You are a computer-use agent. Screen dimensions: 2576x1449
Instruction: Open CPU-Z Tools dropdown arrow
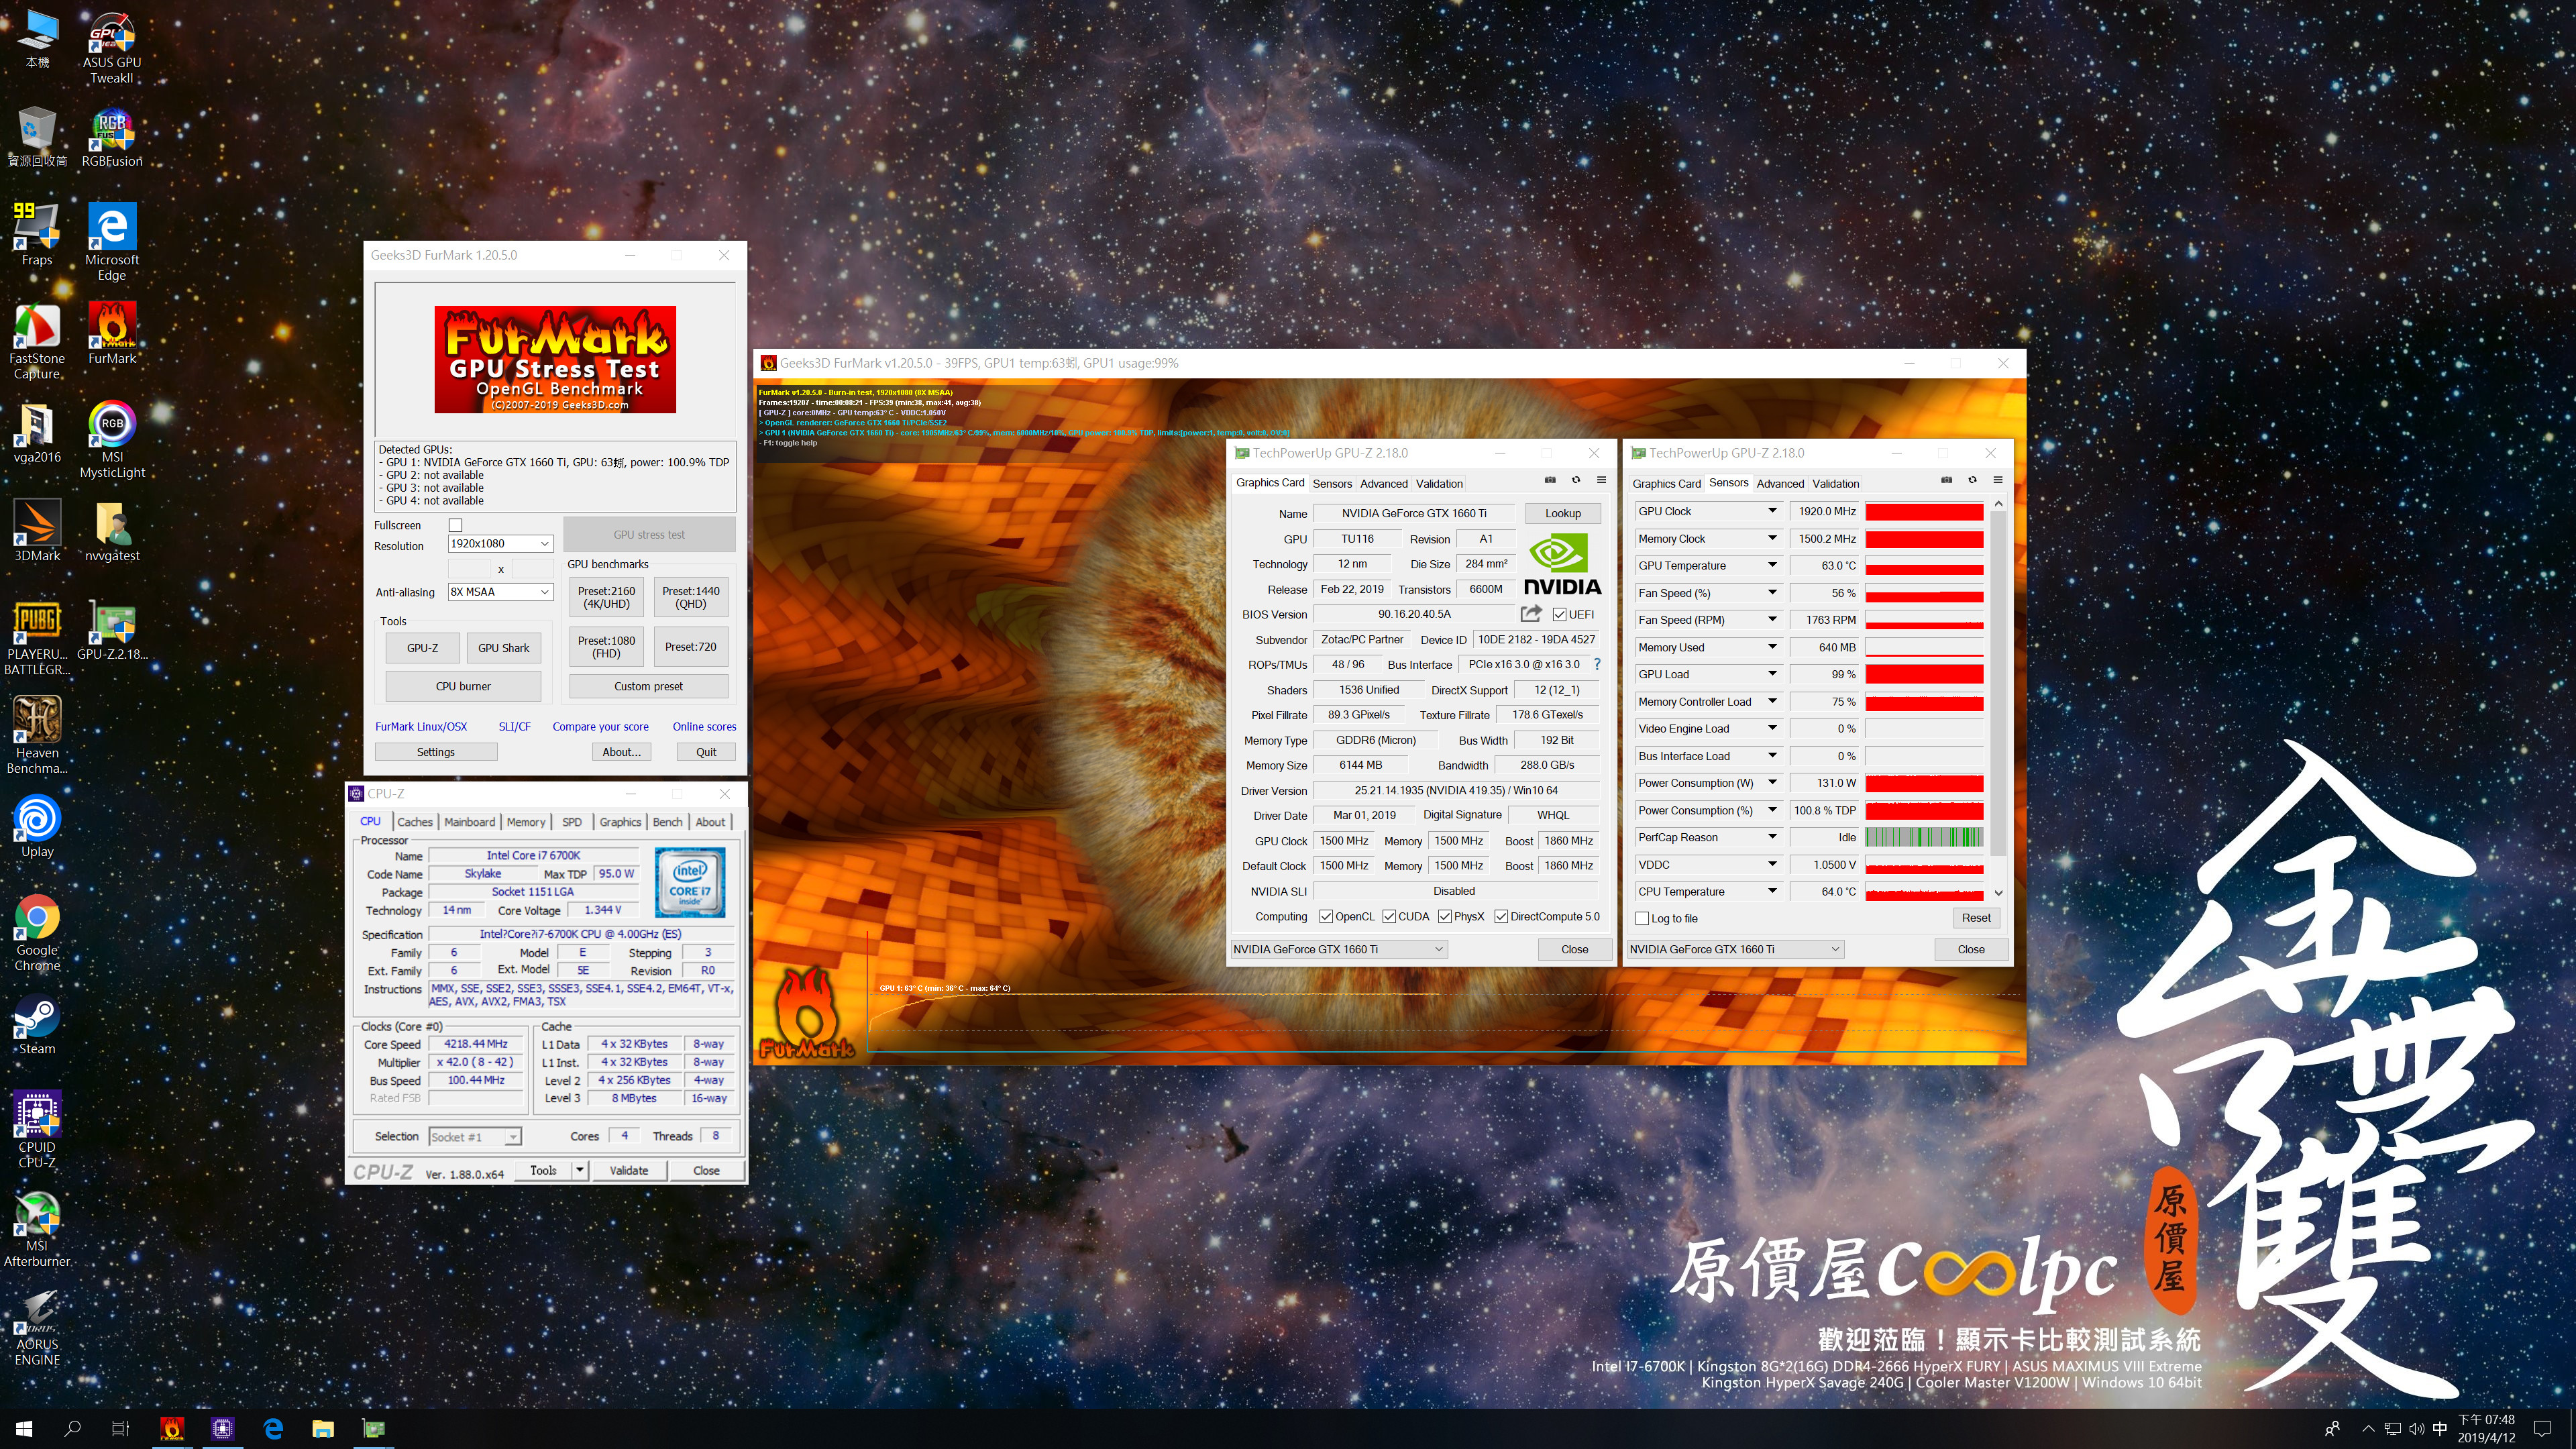[x=579, y=1170]
